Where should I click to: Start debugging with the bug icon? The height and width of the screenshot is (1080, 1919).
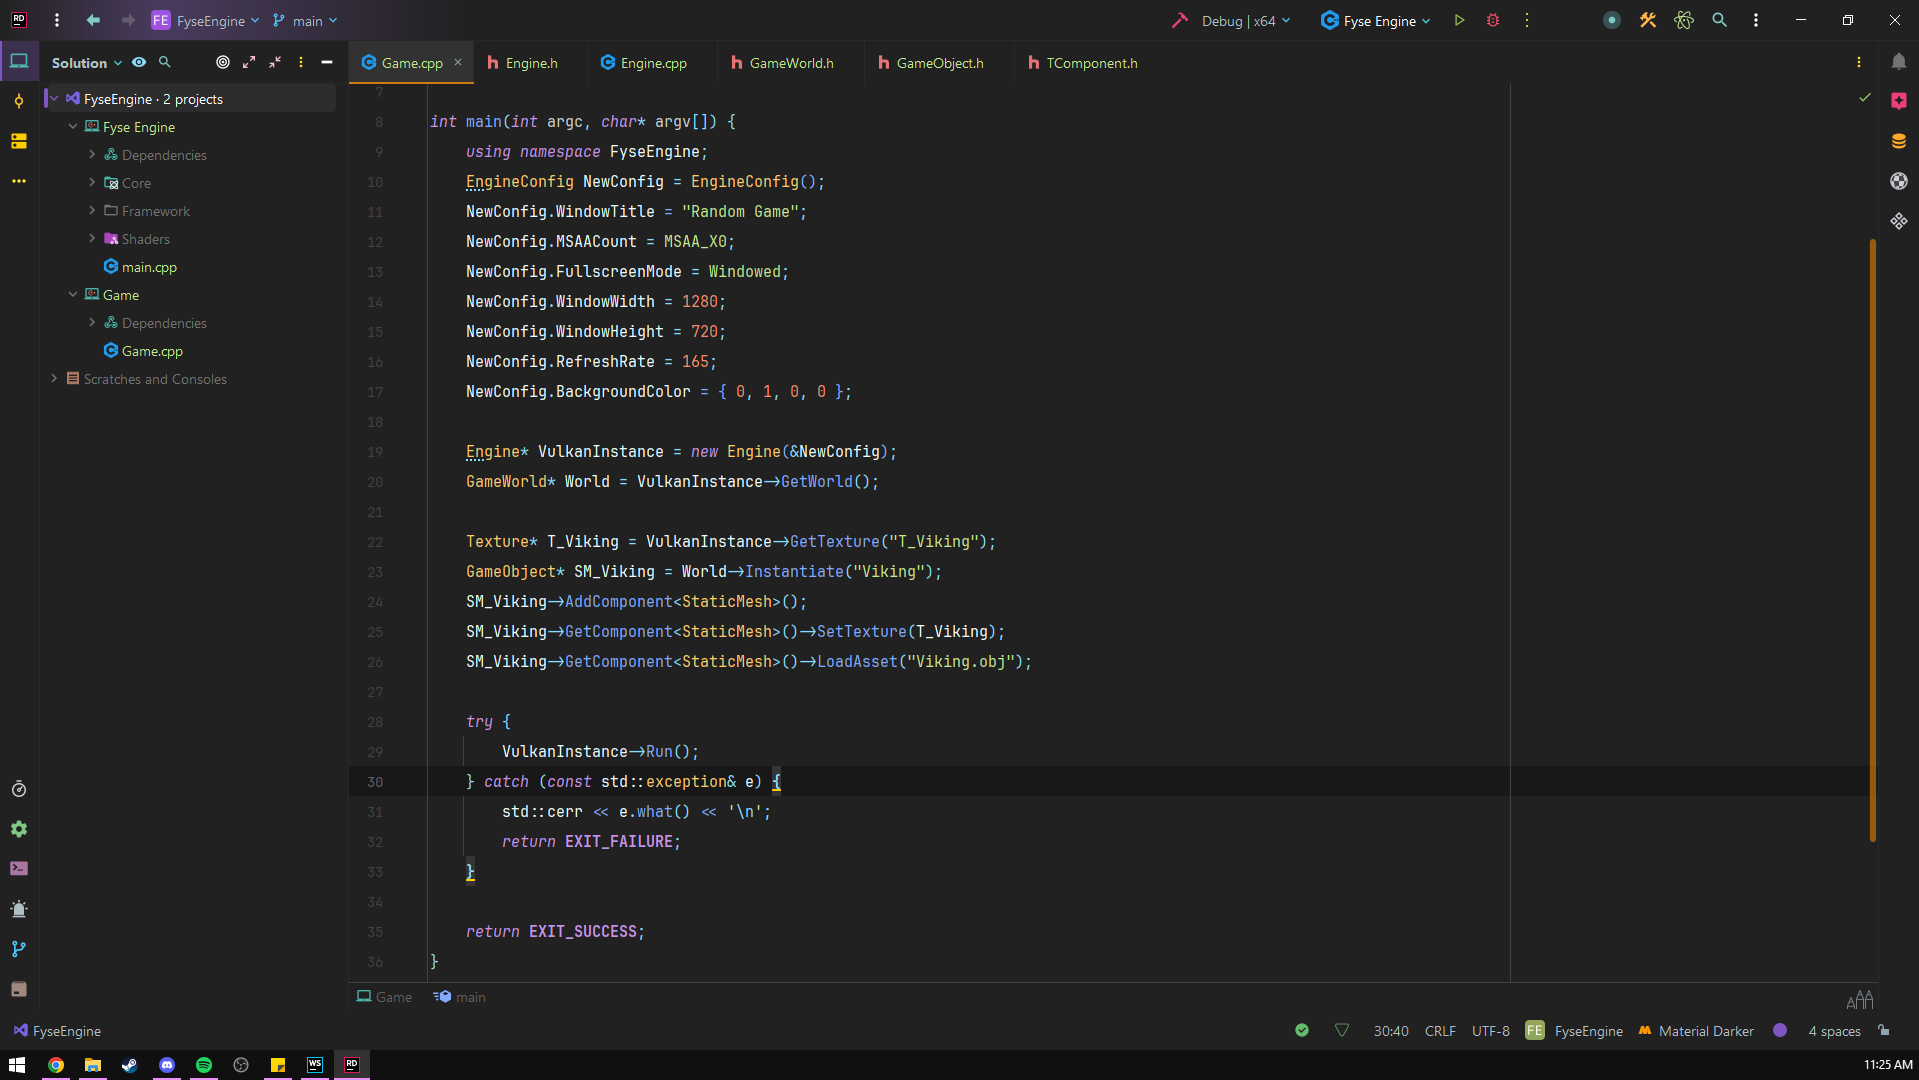[1493, 20]
